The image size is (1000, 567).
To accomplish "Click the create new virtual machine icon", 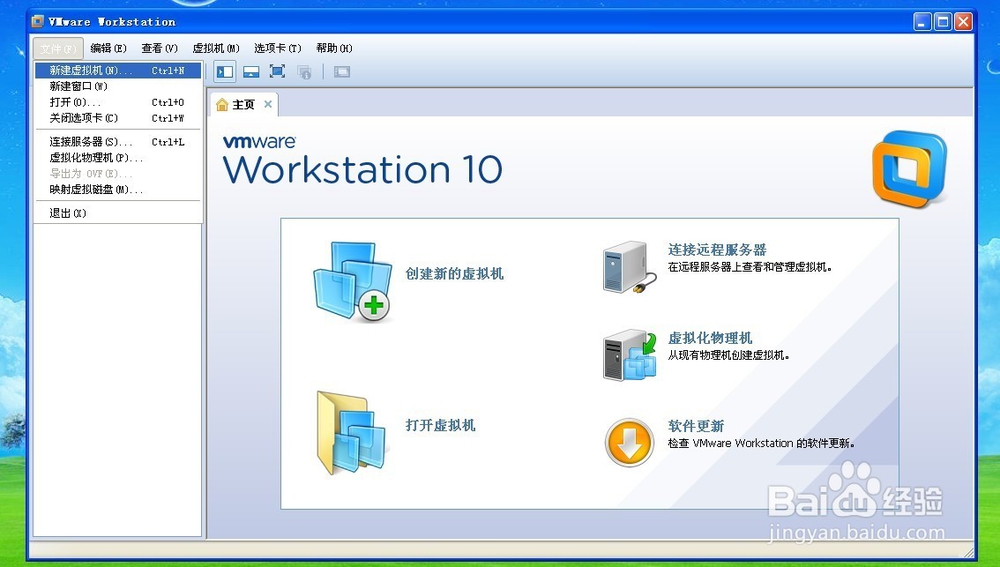I will (x=353, y=281).
